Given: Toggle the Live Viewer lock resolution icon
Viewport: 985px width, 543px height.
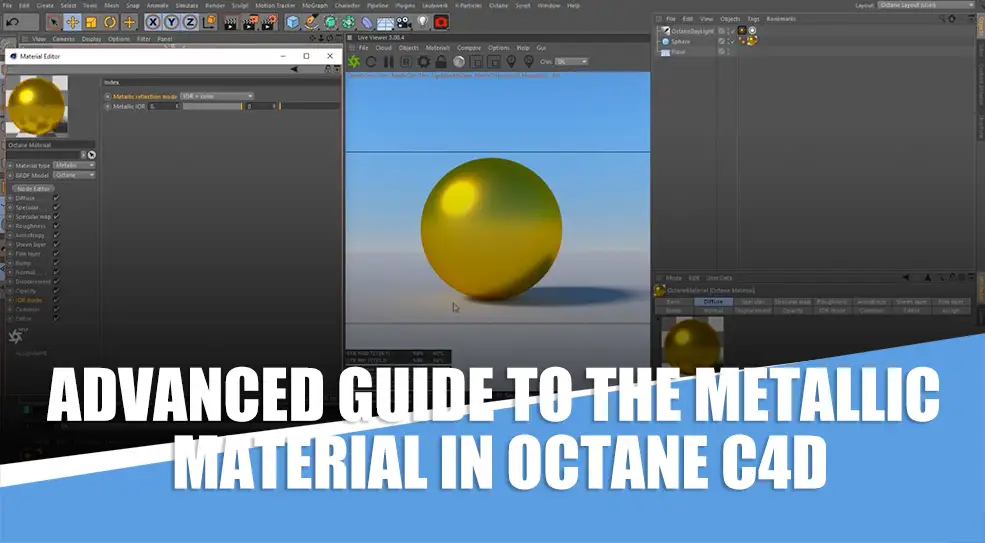Looking at the screenshot, I should (x=441, y=62).
